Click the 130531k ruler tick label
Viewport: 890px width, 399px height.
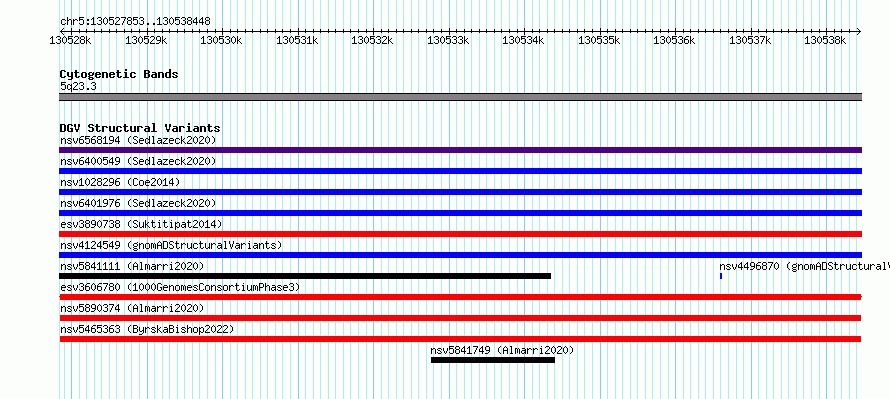(x=297, y=40)
